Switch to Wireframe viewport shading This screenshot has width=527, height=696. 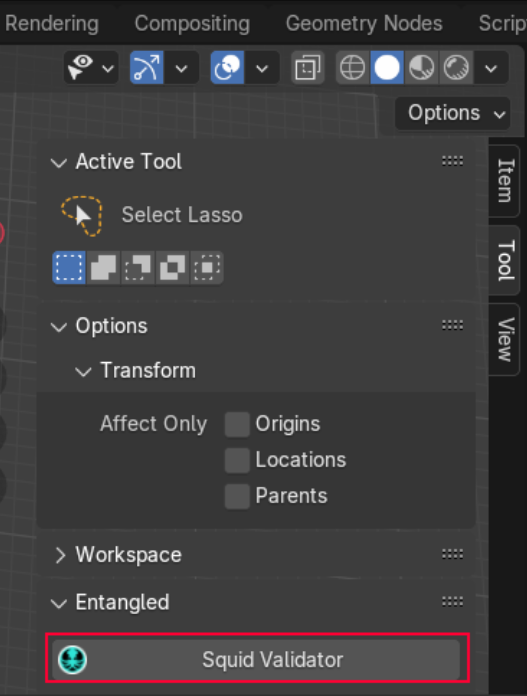353,68
